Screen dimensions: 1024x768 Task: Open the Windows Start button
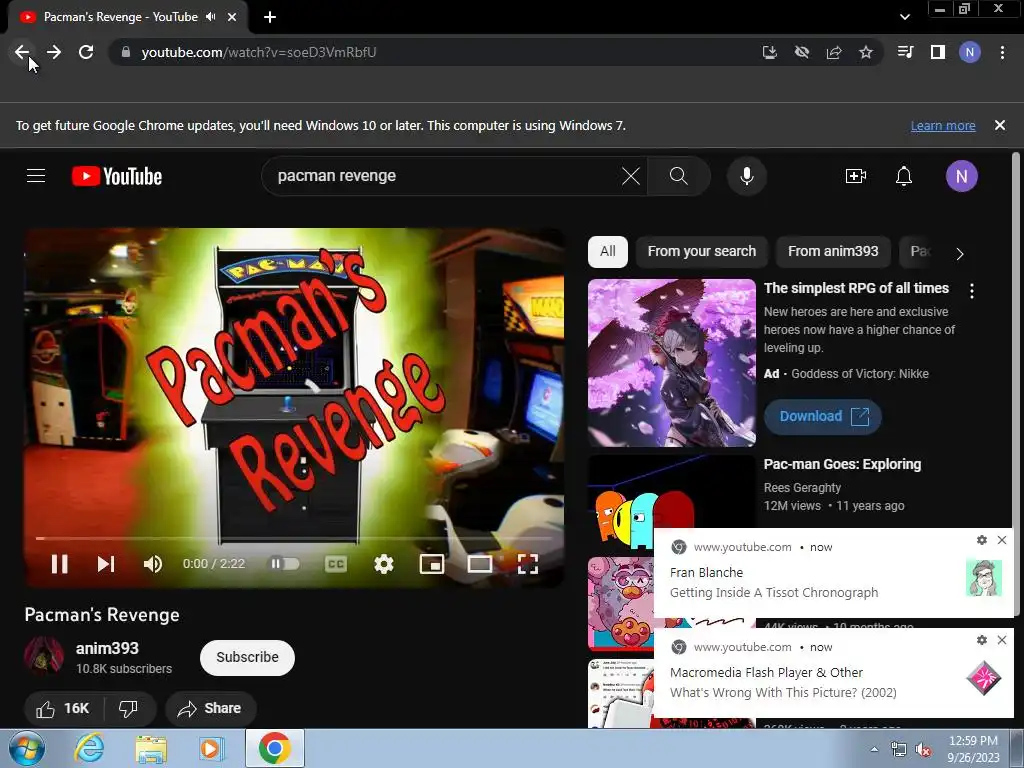click(x=27, y=749)
